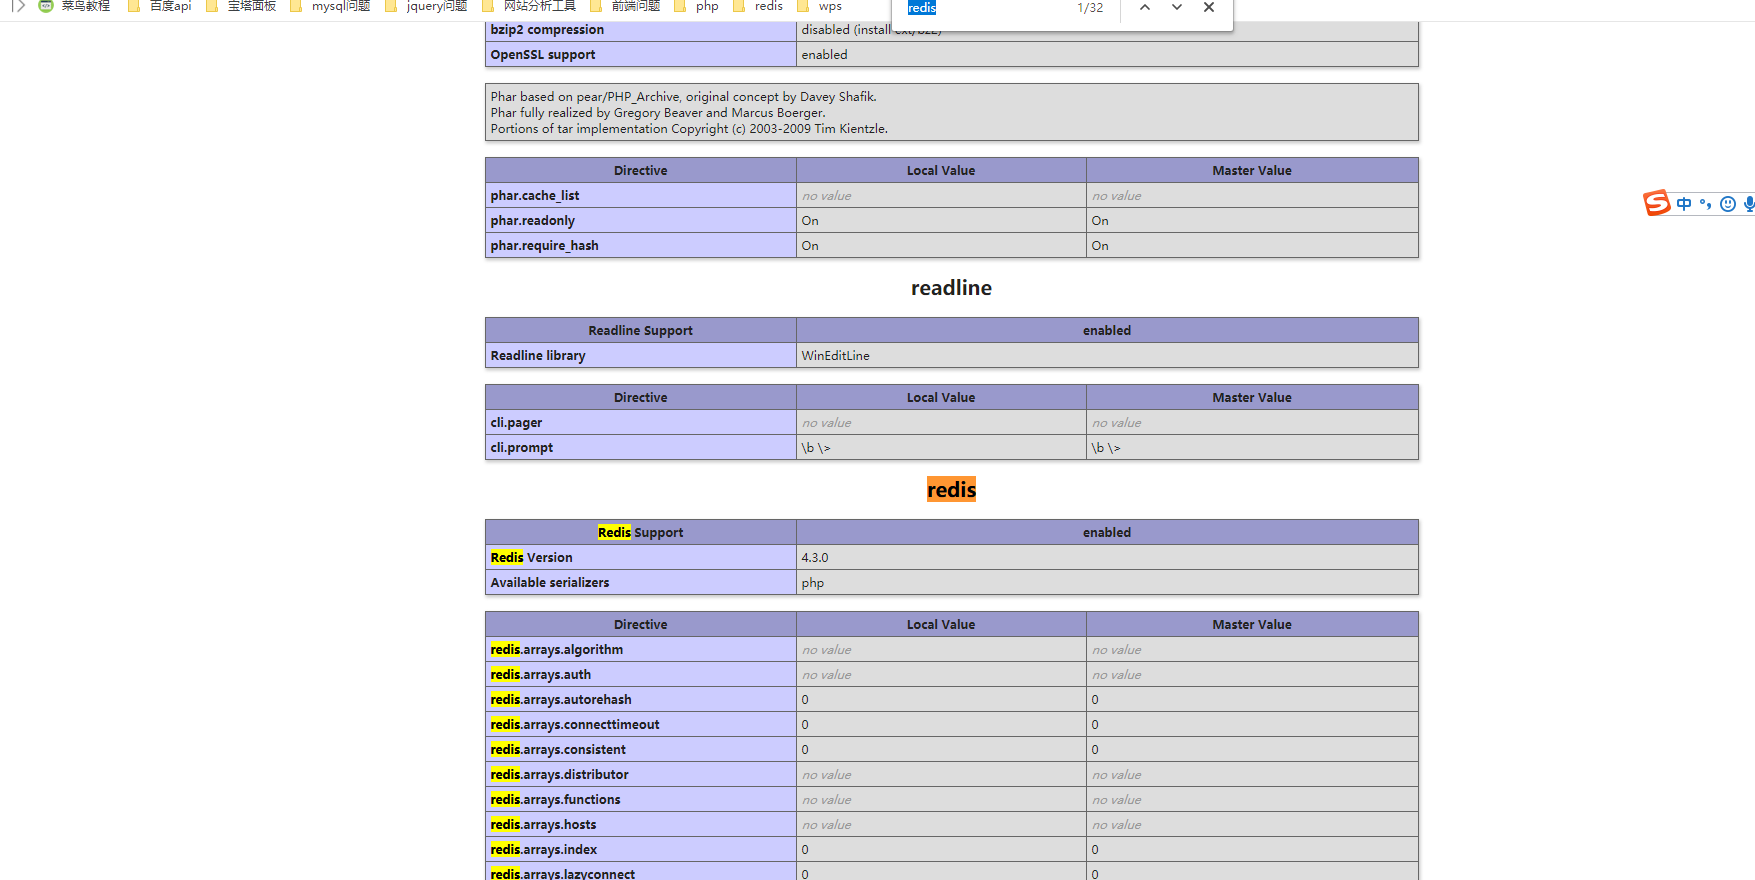Click the redis.arrays.functions directive
This screenshot has width=1755, height=880.
click(556, 800)
